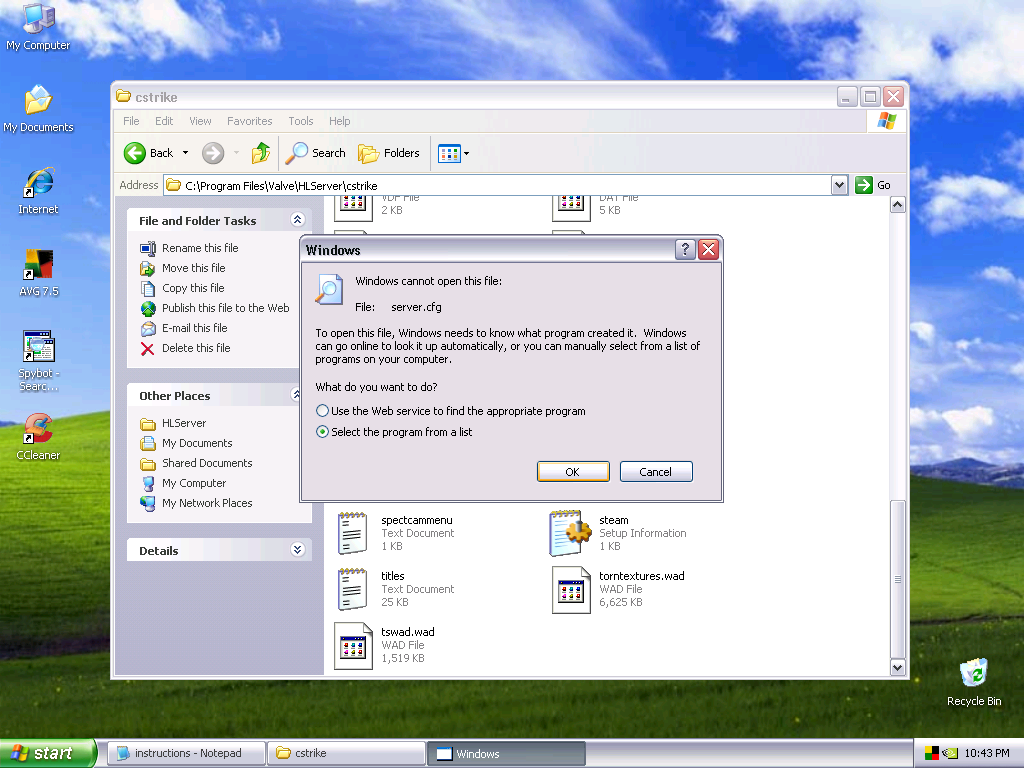Click the Go button

(x=873, y=185)
